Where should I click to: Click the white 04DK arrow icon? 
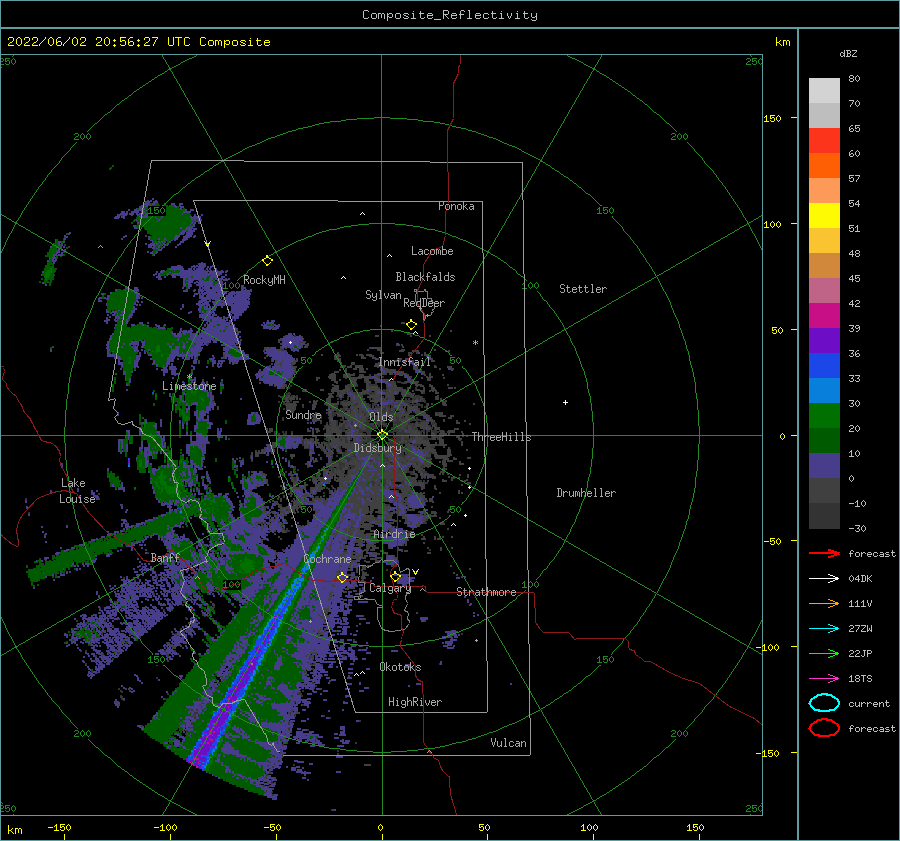(x=824, y=578)
